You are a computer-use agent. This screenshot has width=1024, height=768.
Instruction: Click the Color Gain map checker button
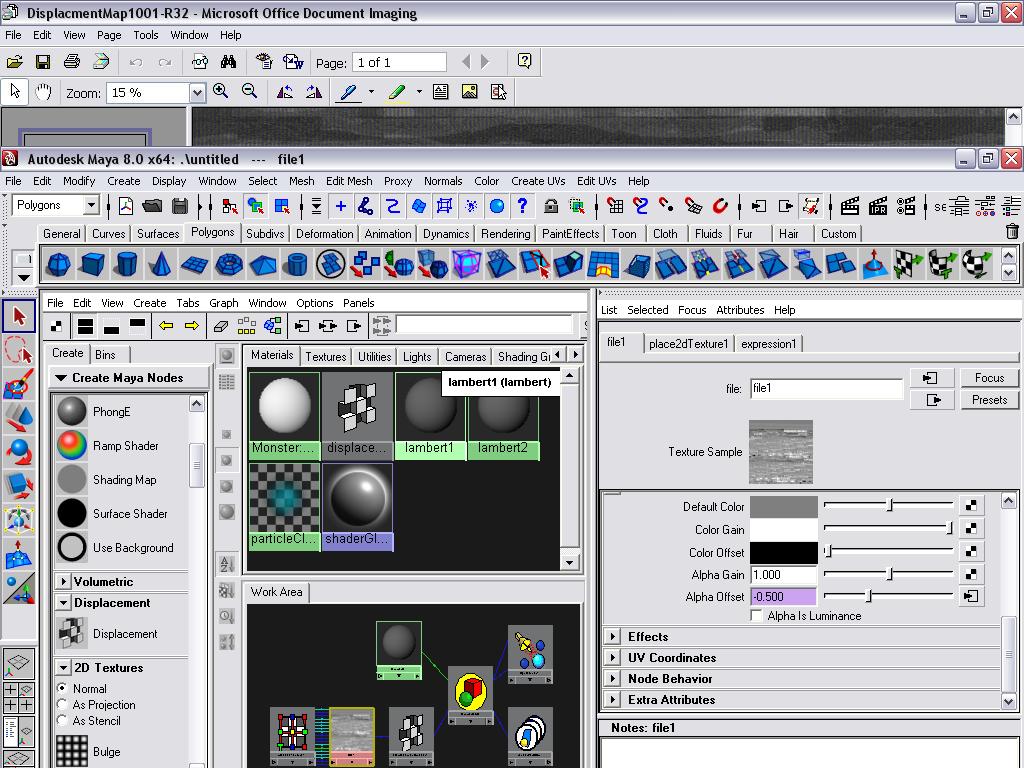pyautogui.click(x=971, y=529)
